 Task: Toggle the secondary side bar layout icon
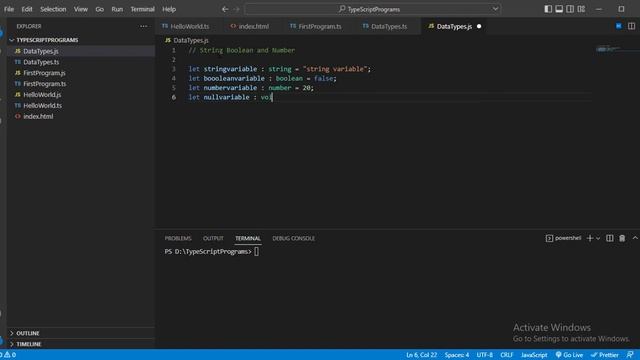pyautogui.click(x=570, y=9)
